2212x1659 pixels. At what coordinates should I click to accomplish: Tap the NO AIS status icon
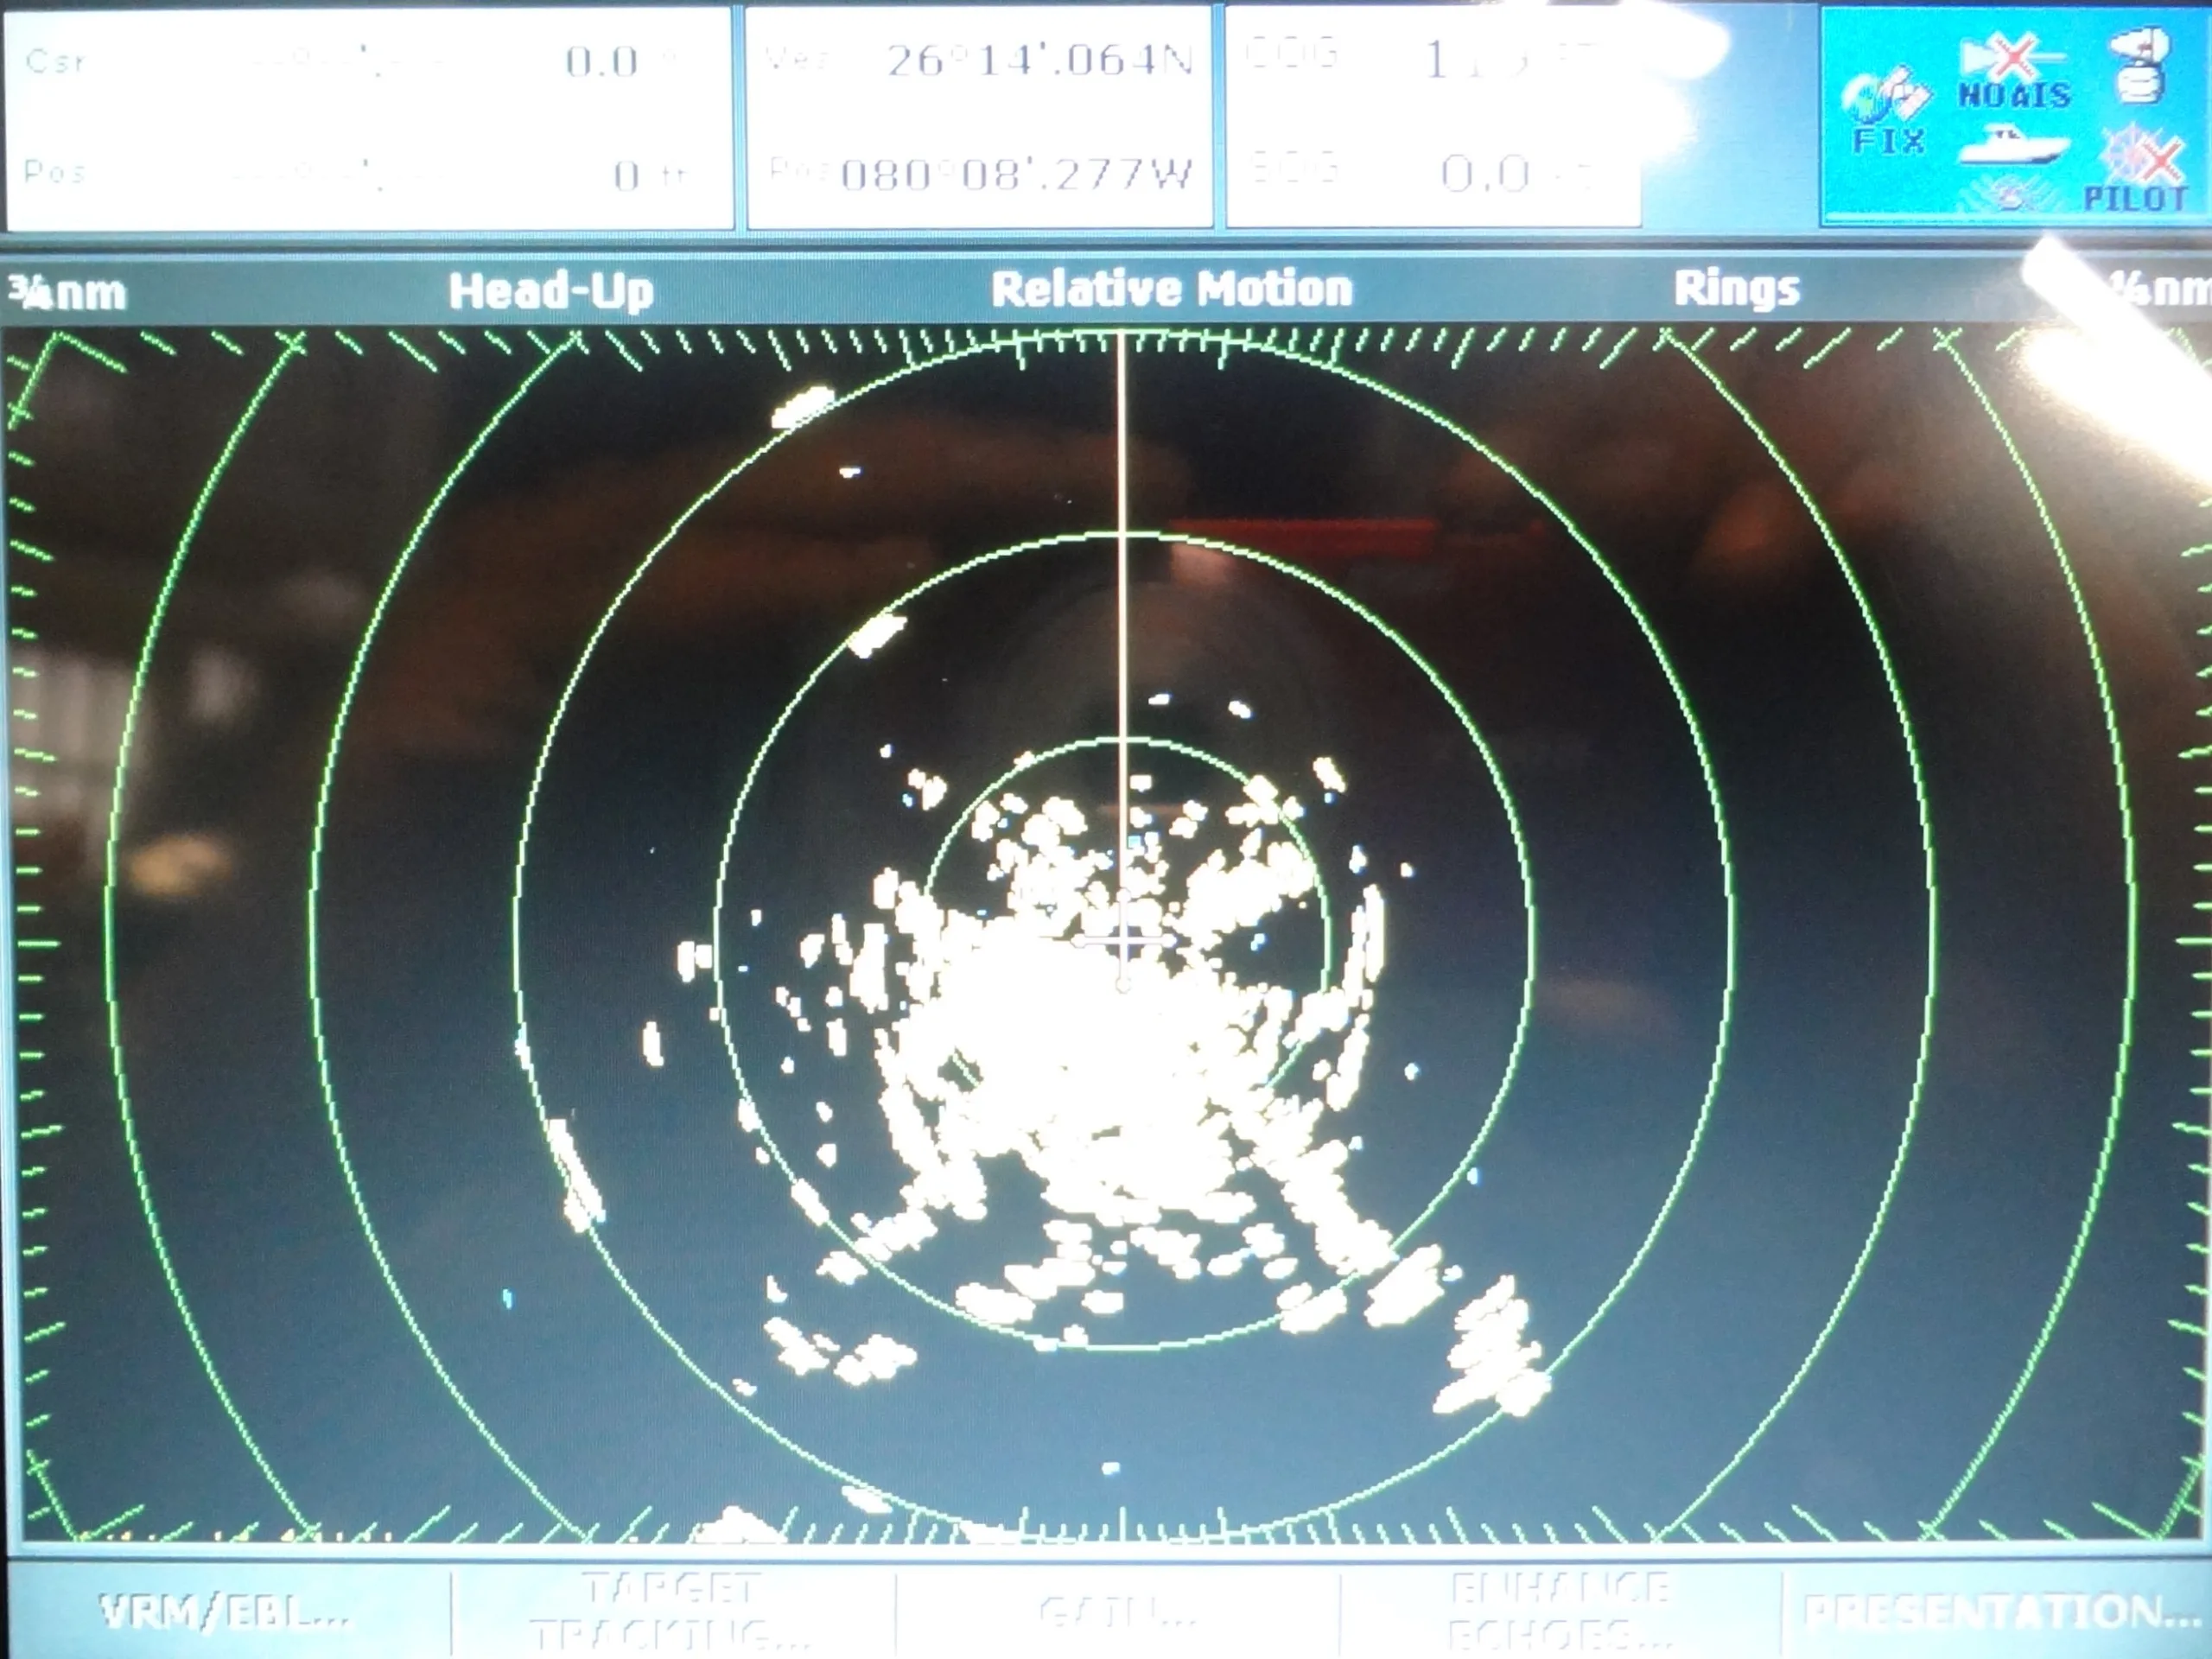tap(2012, 71)
